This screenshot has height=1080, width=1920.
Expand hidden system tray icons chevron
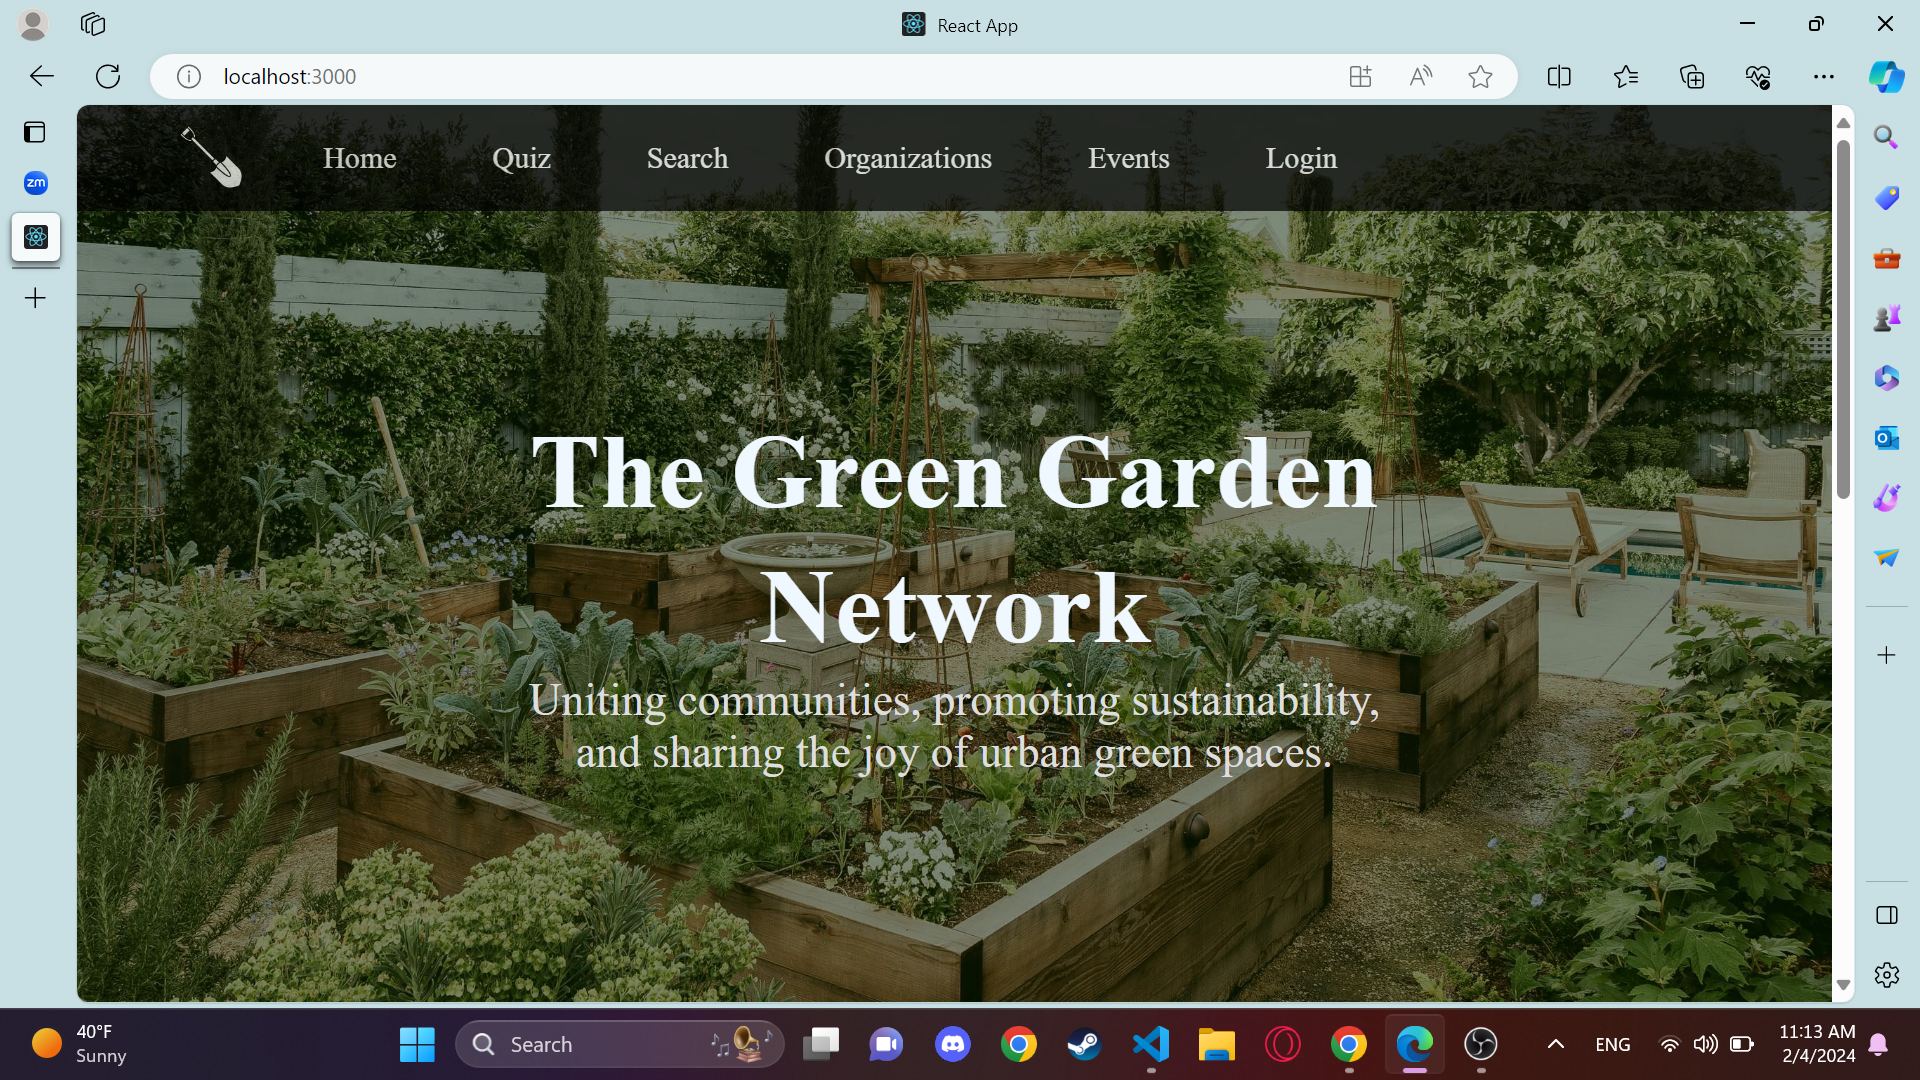[1556, 1044]
